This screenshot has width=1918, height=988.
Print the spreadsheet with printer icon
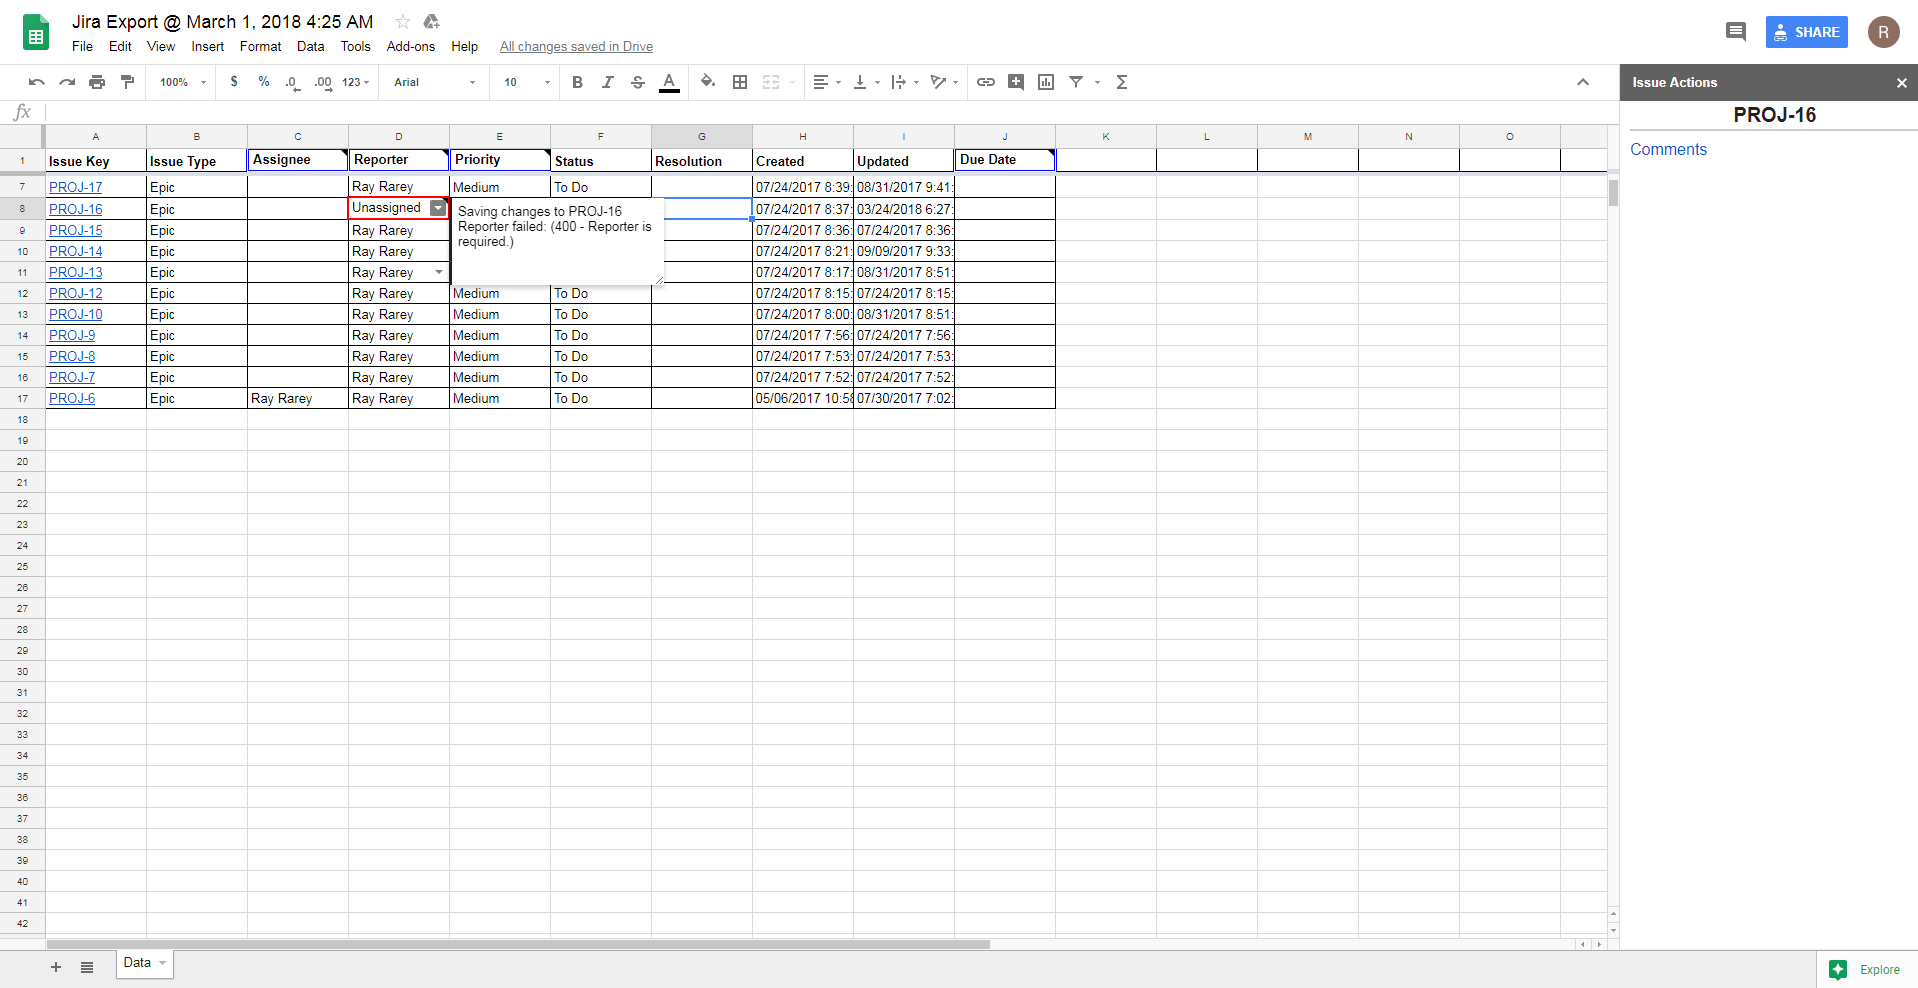[97, 82]
